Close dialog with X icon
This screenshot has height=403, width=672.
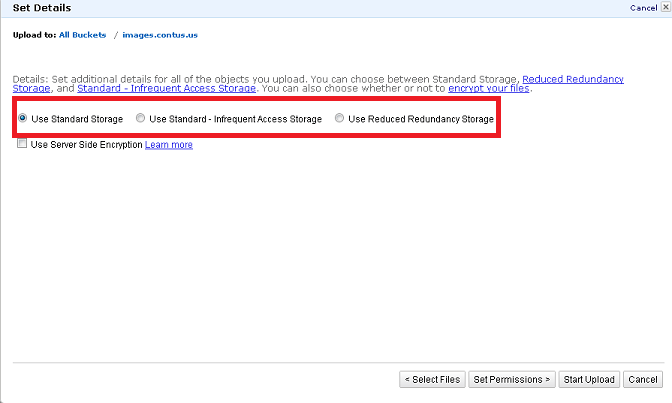click(666, 7)
